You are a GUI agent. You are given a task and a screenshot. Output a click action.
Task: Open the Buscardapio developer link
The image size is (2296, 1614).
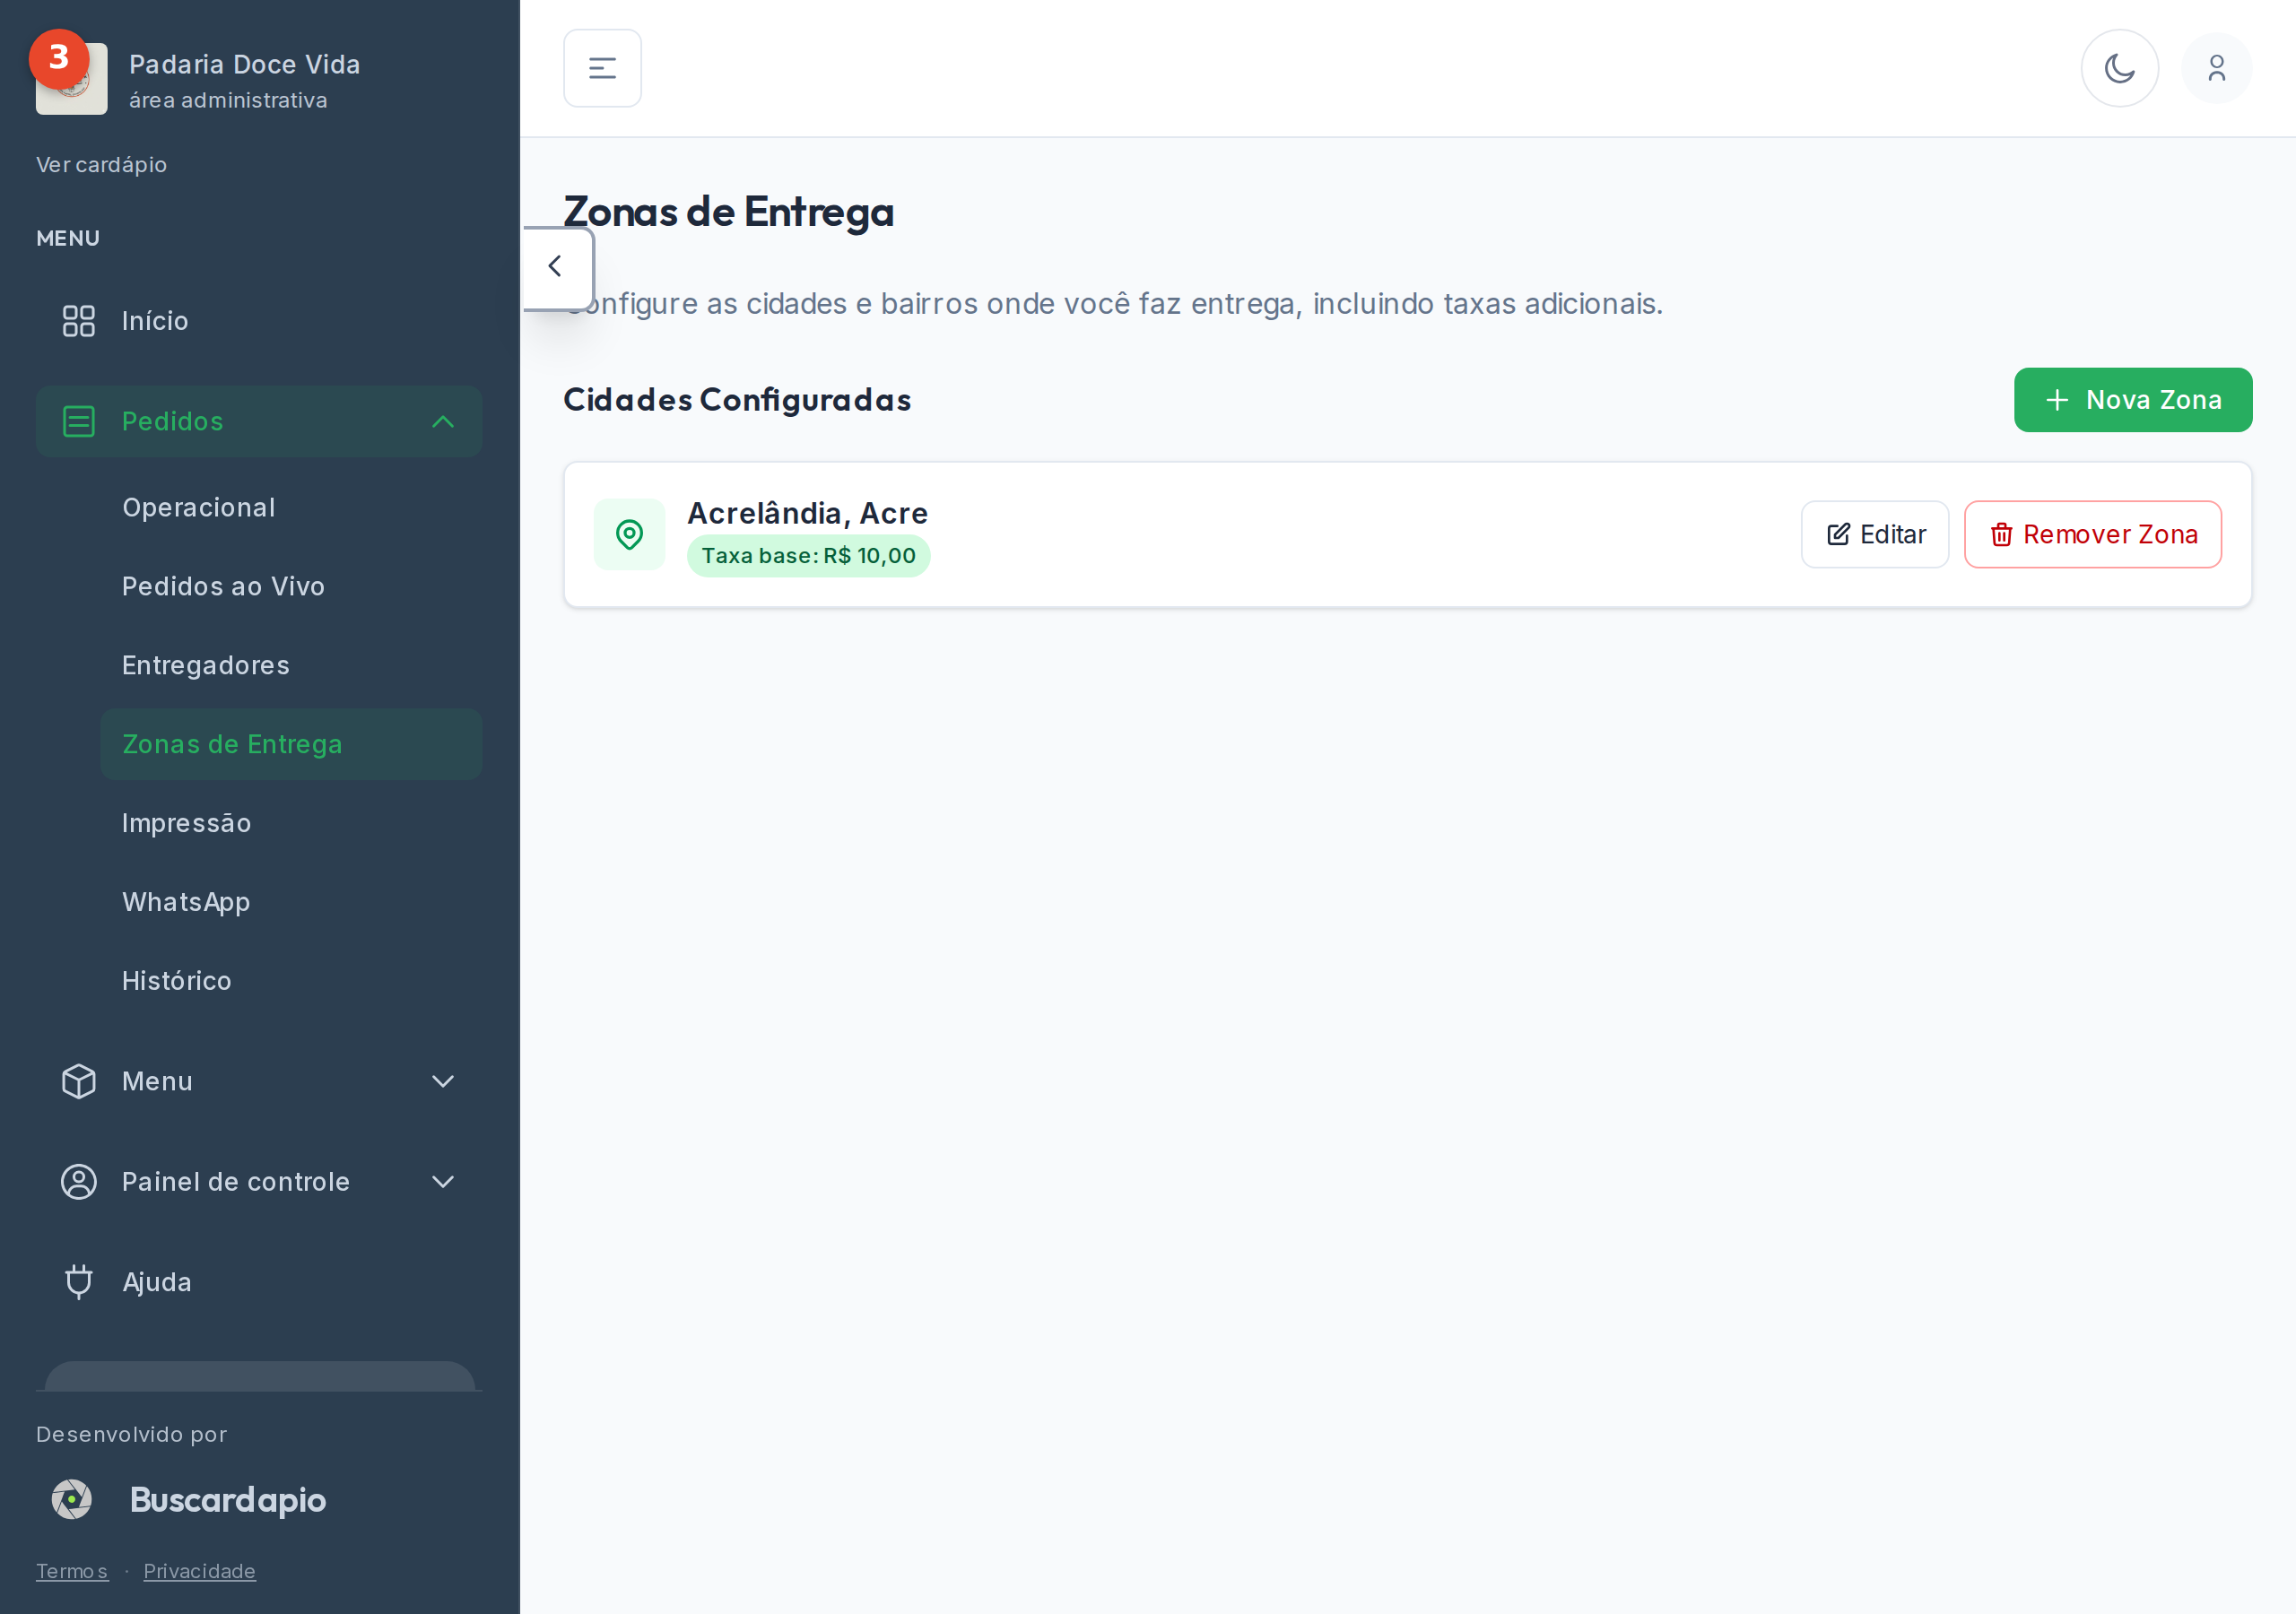tap(228, 1500)
